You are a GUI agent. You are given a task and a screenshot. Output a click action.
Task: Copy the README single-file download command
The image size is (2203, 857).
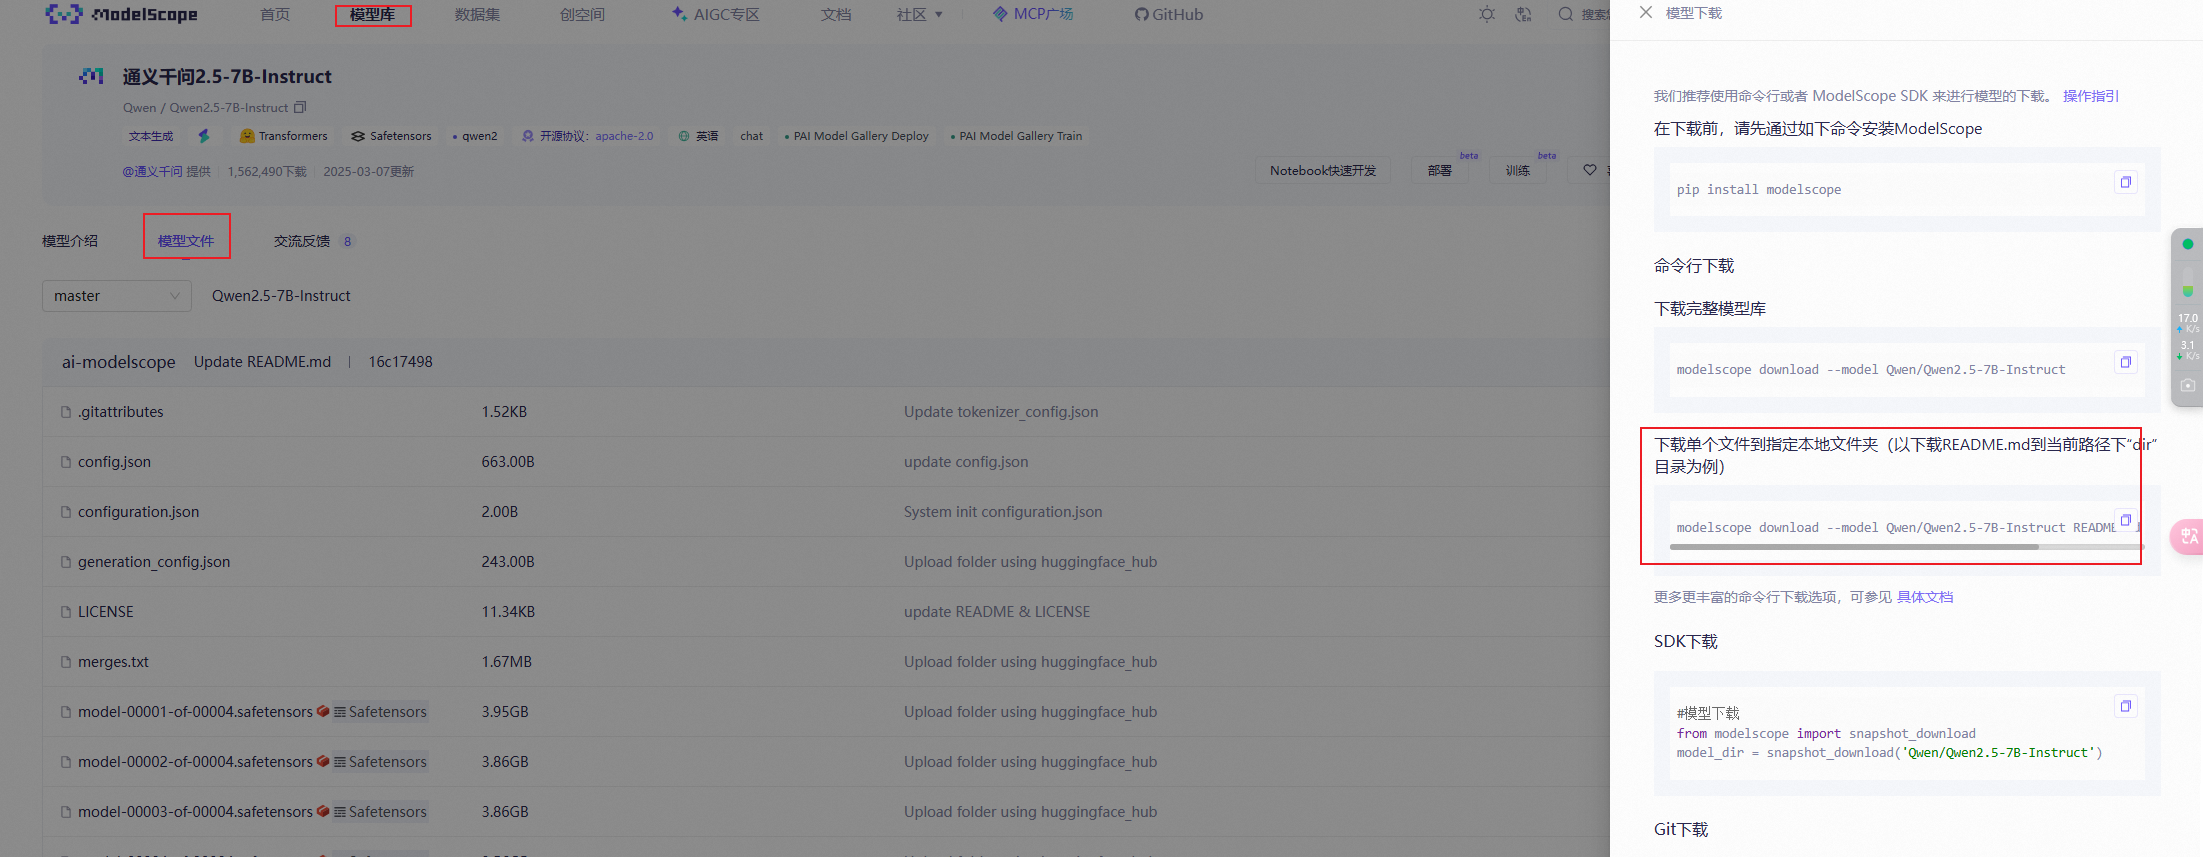[2126, 520]
